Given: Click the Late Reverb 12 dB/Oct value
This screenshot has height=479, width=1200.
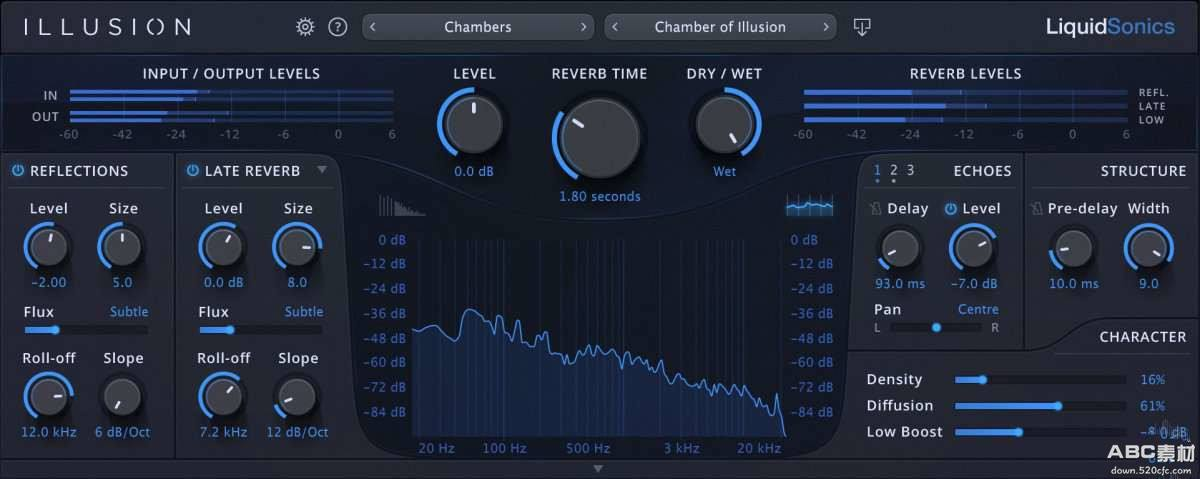Looking at the screenshot, I should click(x=298, y=432).
